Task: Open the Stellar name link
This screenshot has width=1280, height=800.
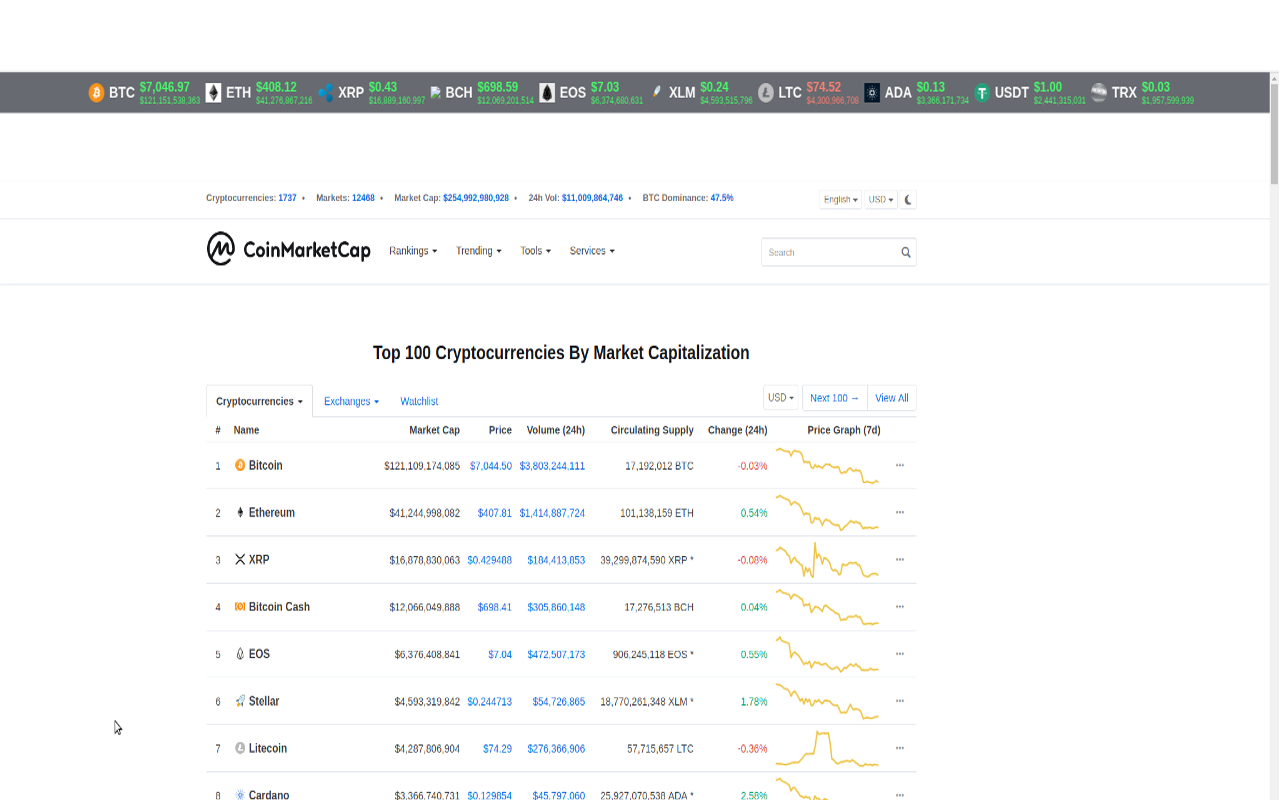Action: [x=264, y=701]
